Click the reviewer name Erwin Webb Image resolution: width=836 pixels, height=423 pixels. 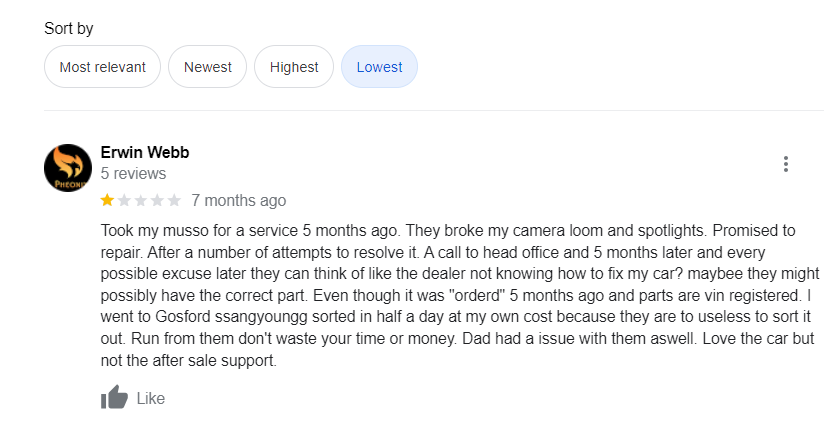145,152
